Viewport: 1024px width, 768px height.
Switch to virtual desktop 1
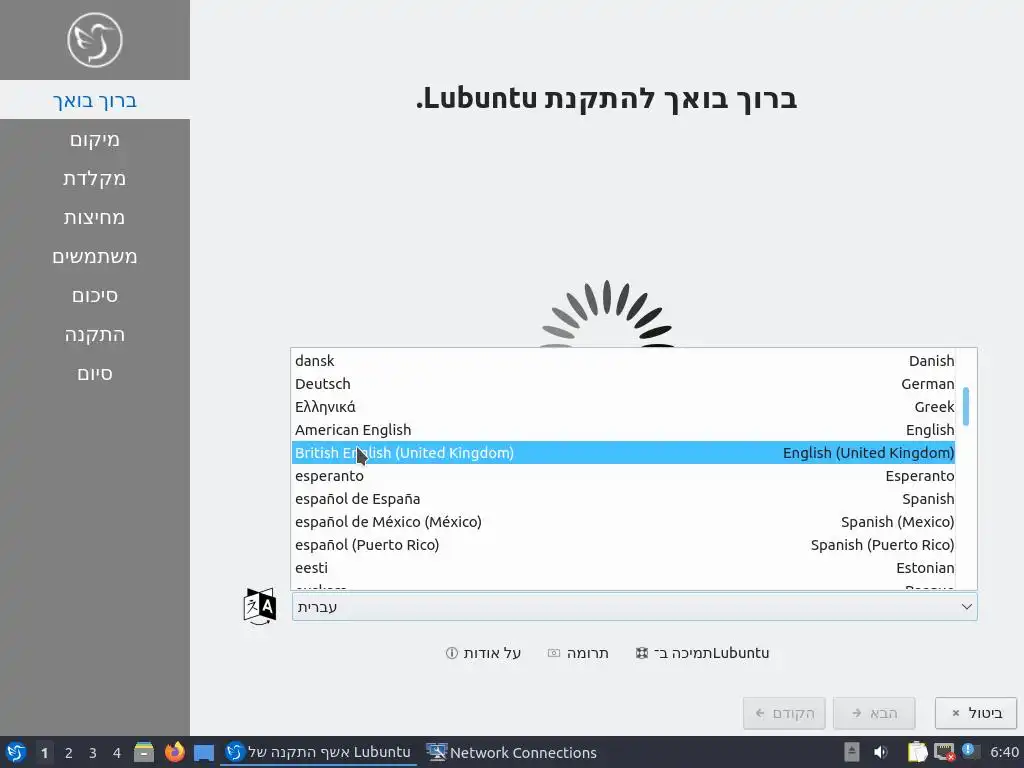coord(44,752)
